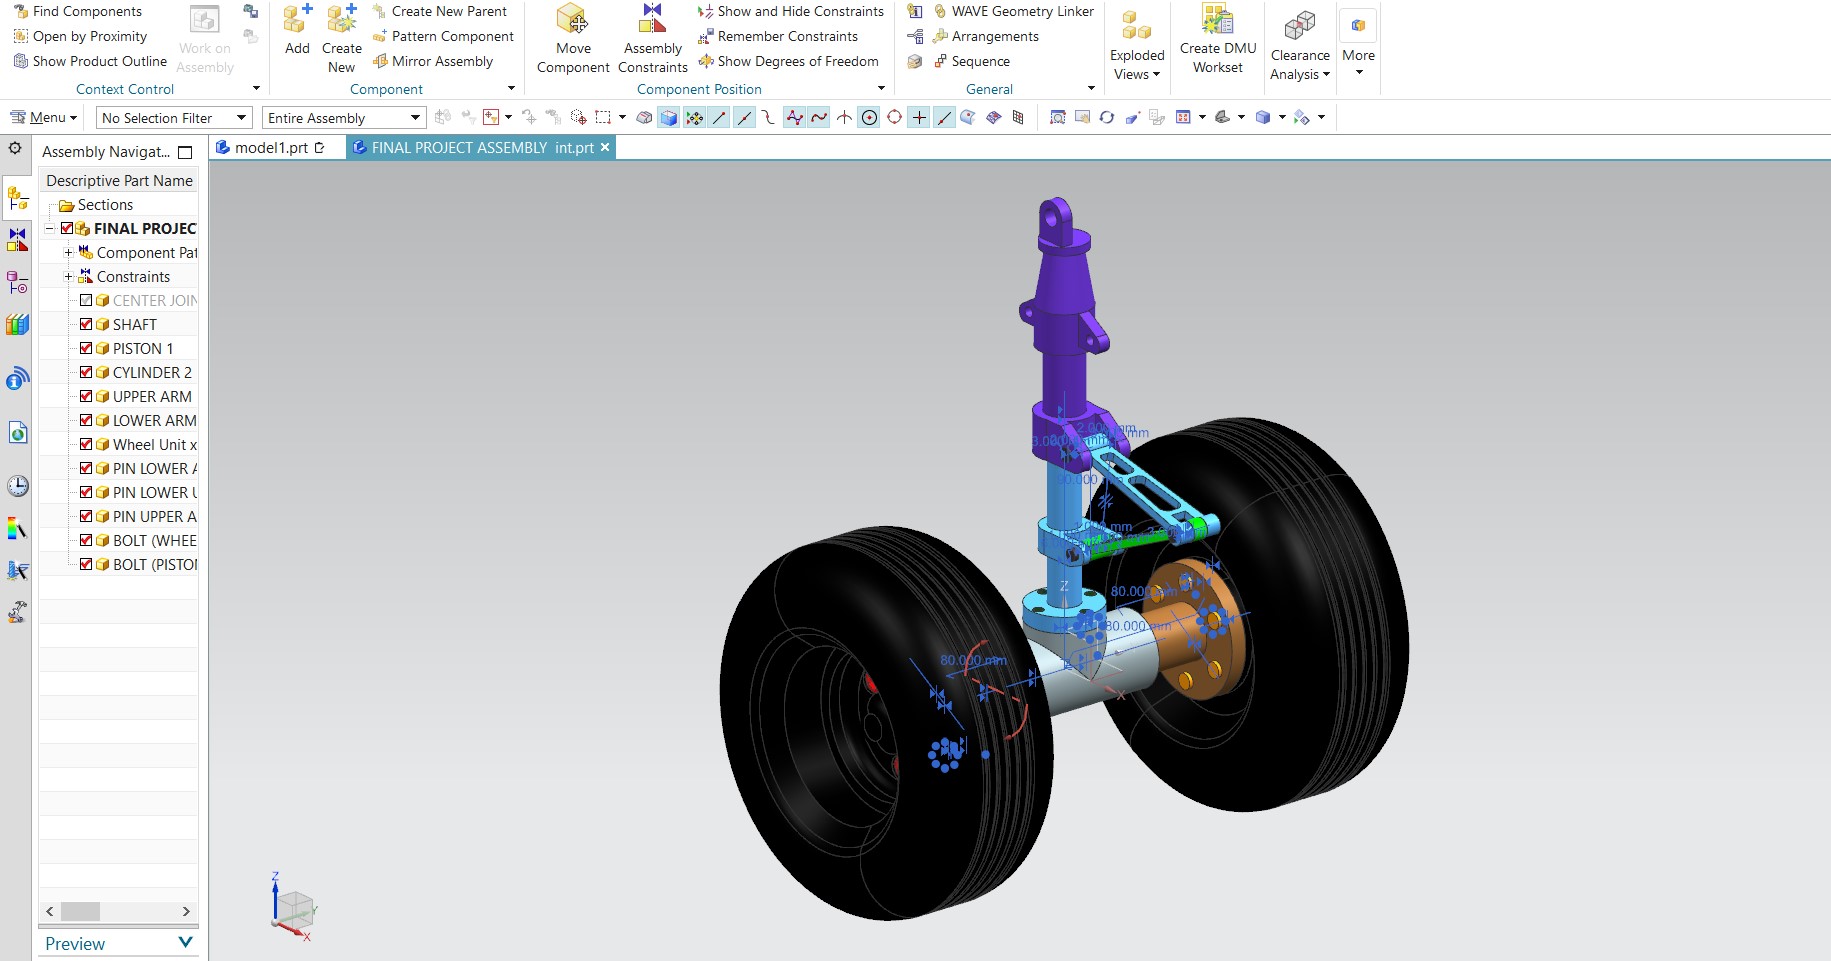
Task: Open the Context Control group dropdown arrow
Action: [x=256, y=89]
